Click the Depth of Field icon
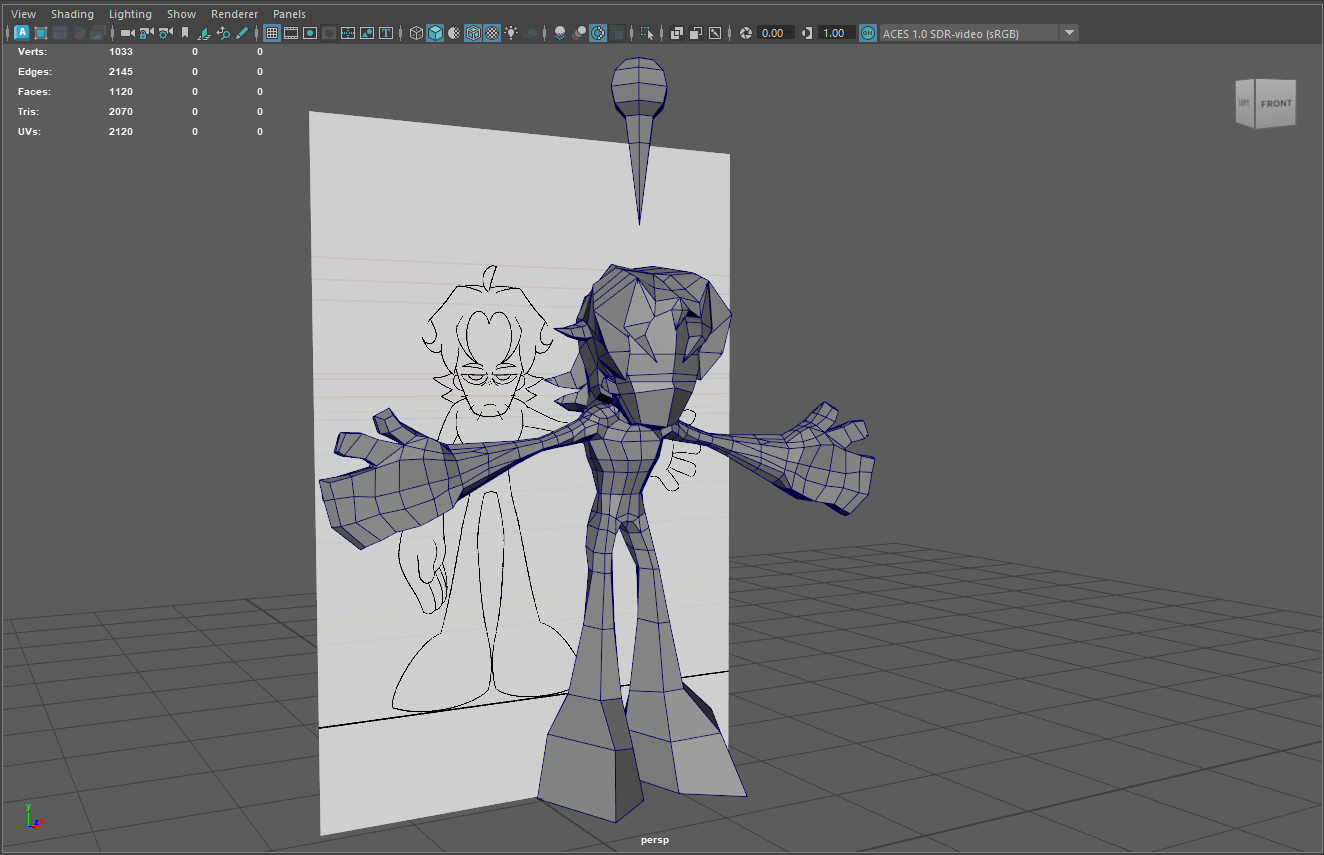 point(619,33)
